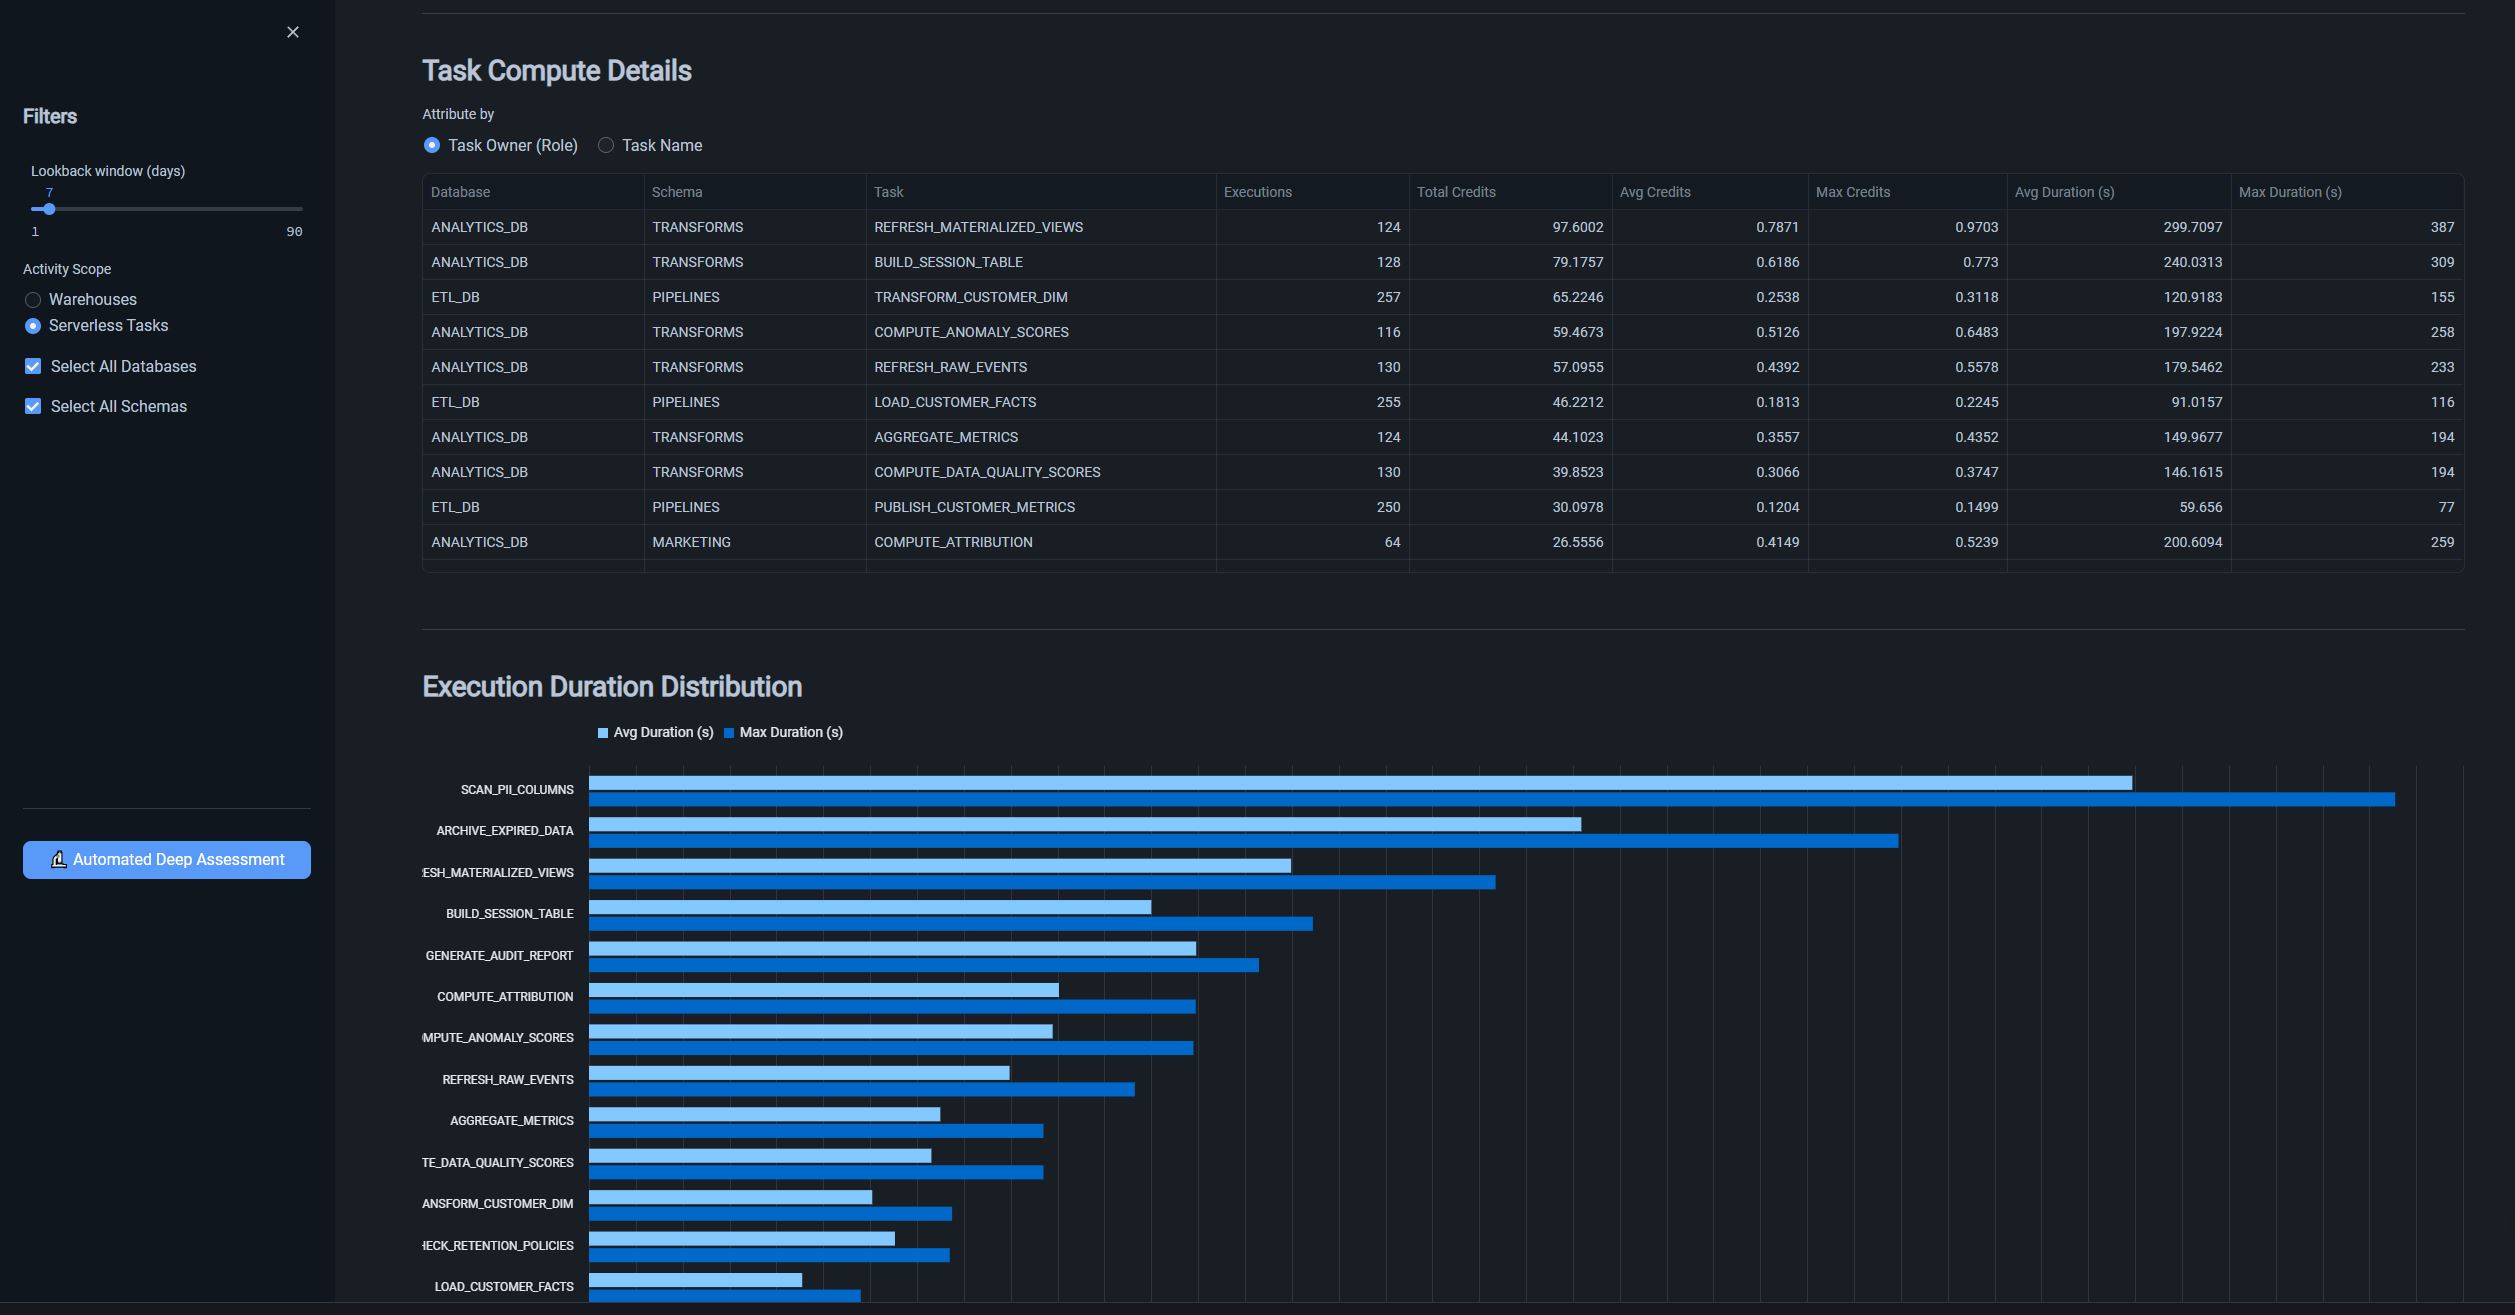The width and height of the screenshot is (2515, 1315).
Task: Select Serverless Tasks radio option
Action: tap(33, 326)
